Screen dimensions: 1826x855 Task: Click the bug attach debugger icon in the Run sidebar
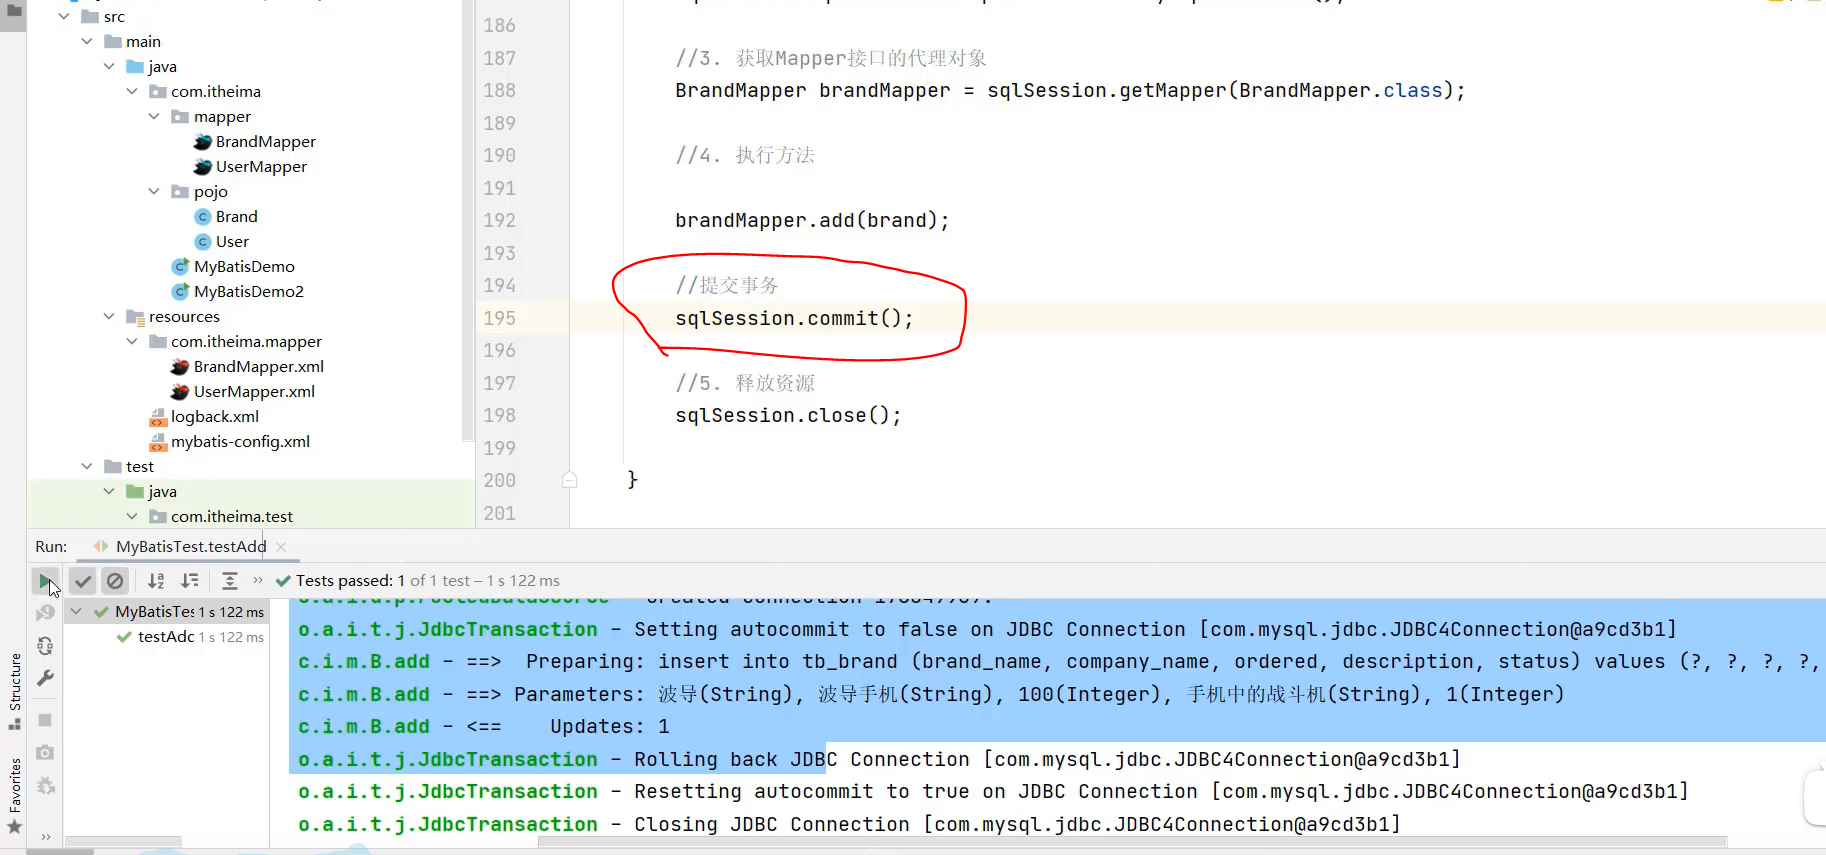tap(45, 786)
